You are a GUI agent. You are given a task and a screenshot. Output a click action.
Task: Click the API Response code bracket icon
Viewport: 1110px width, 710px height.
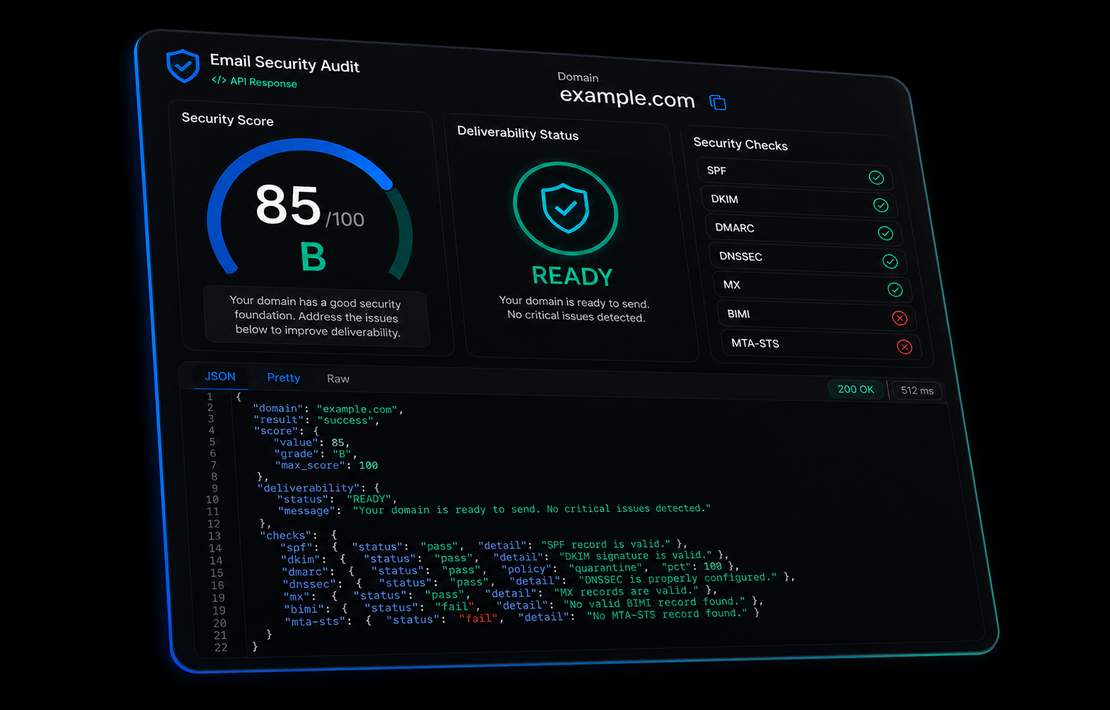click(x=219, y=80)
